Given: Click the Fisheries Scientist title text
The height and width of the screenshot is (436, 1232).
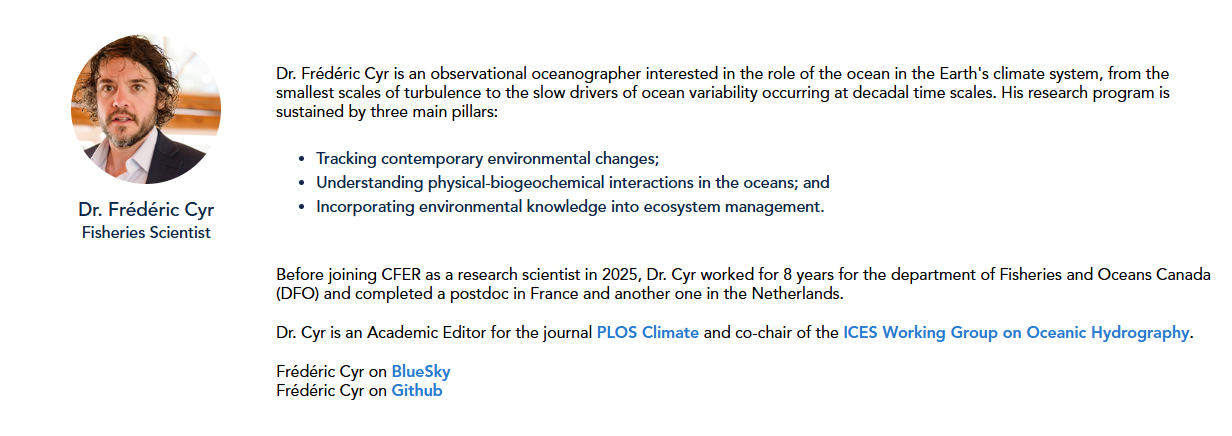Looking at the screenshot, I should coord(146,233).
